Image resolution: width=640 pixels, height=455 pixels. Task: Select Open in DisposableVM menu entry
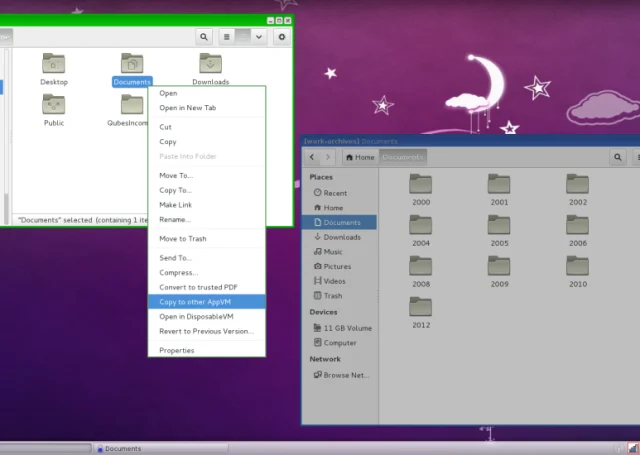pyautogui.click(x=206, y=316)
